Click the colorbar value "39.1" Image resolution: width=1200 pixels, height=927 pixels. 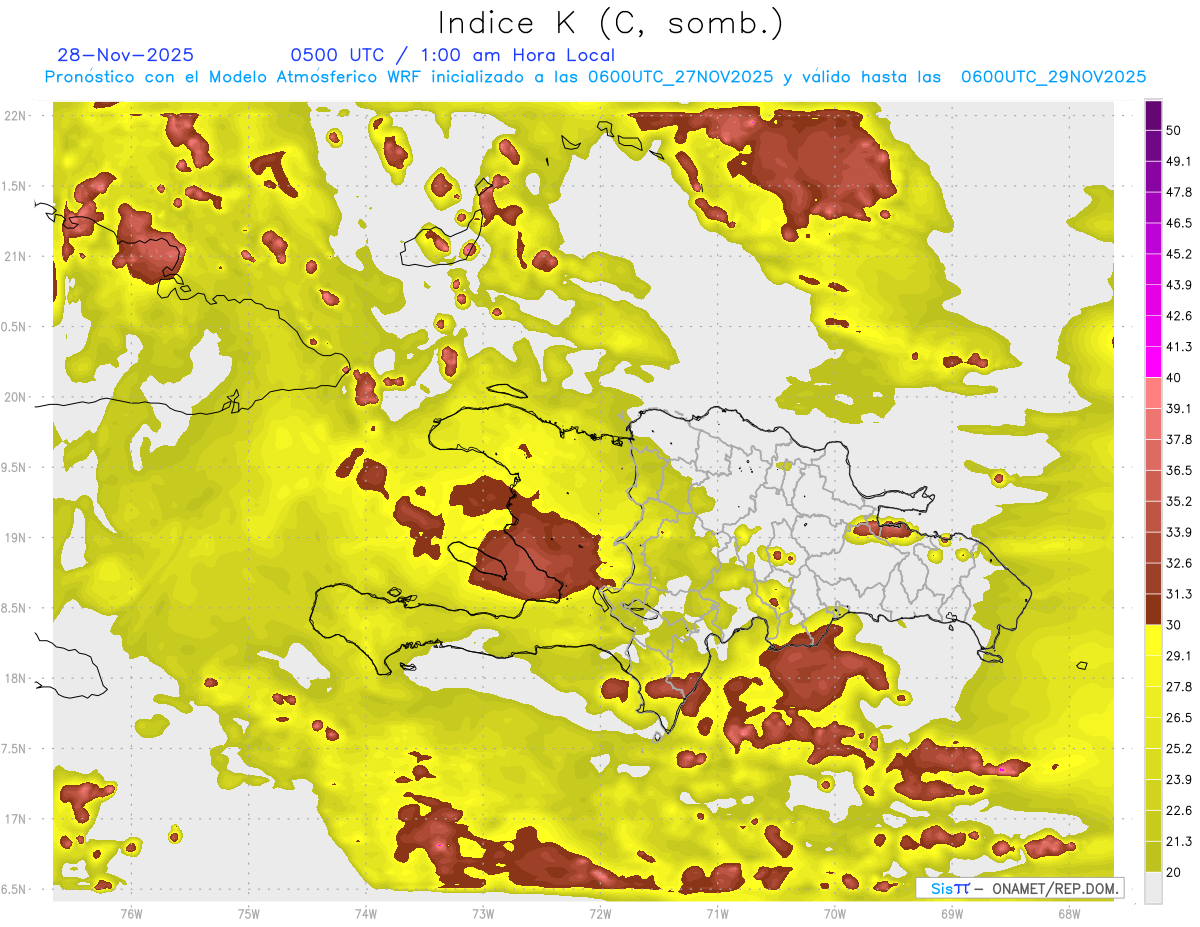click(1179, 408)
